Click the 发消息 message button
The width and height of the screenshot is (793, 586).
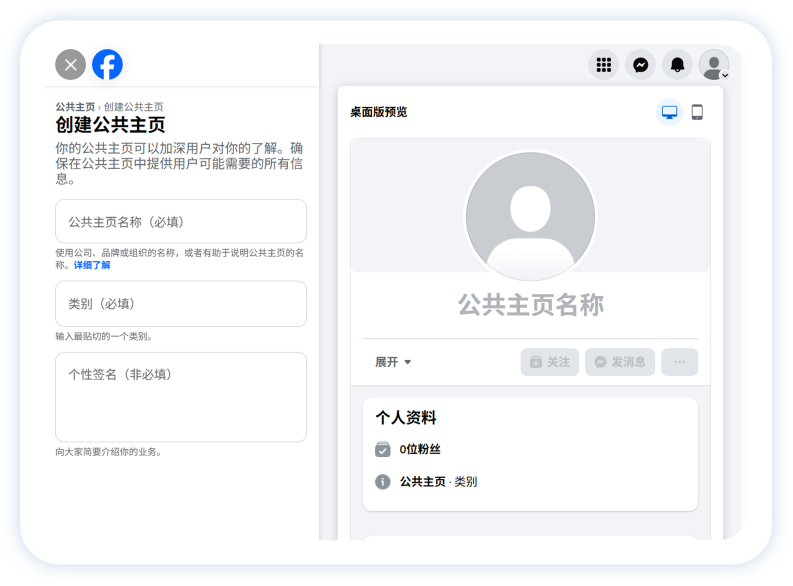[620, 362]
